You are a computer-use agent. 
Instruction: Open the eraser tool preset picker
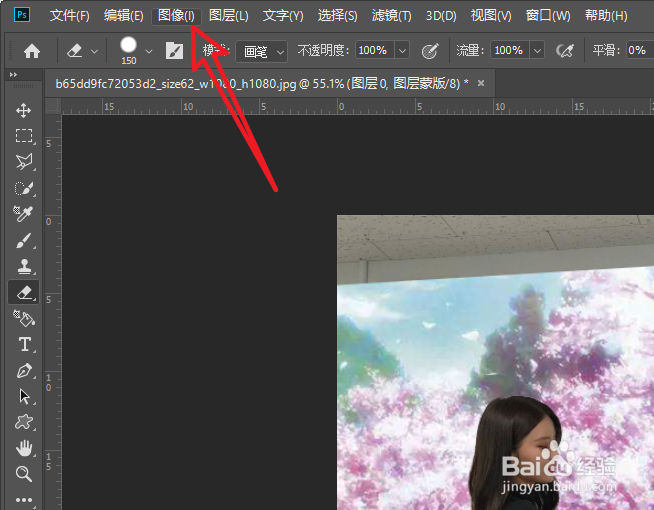point(82,51)
